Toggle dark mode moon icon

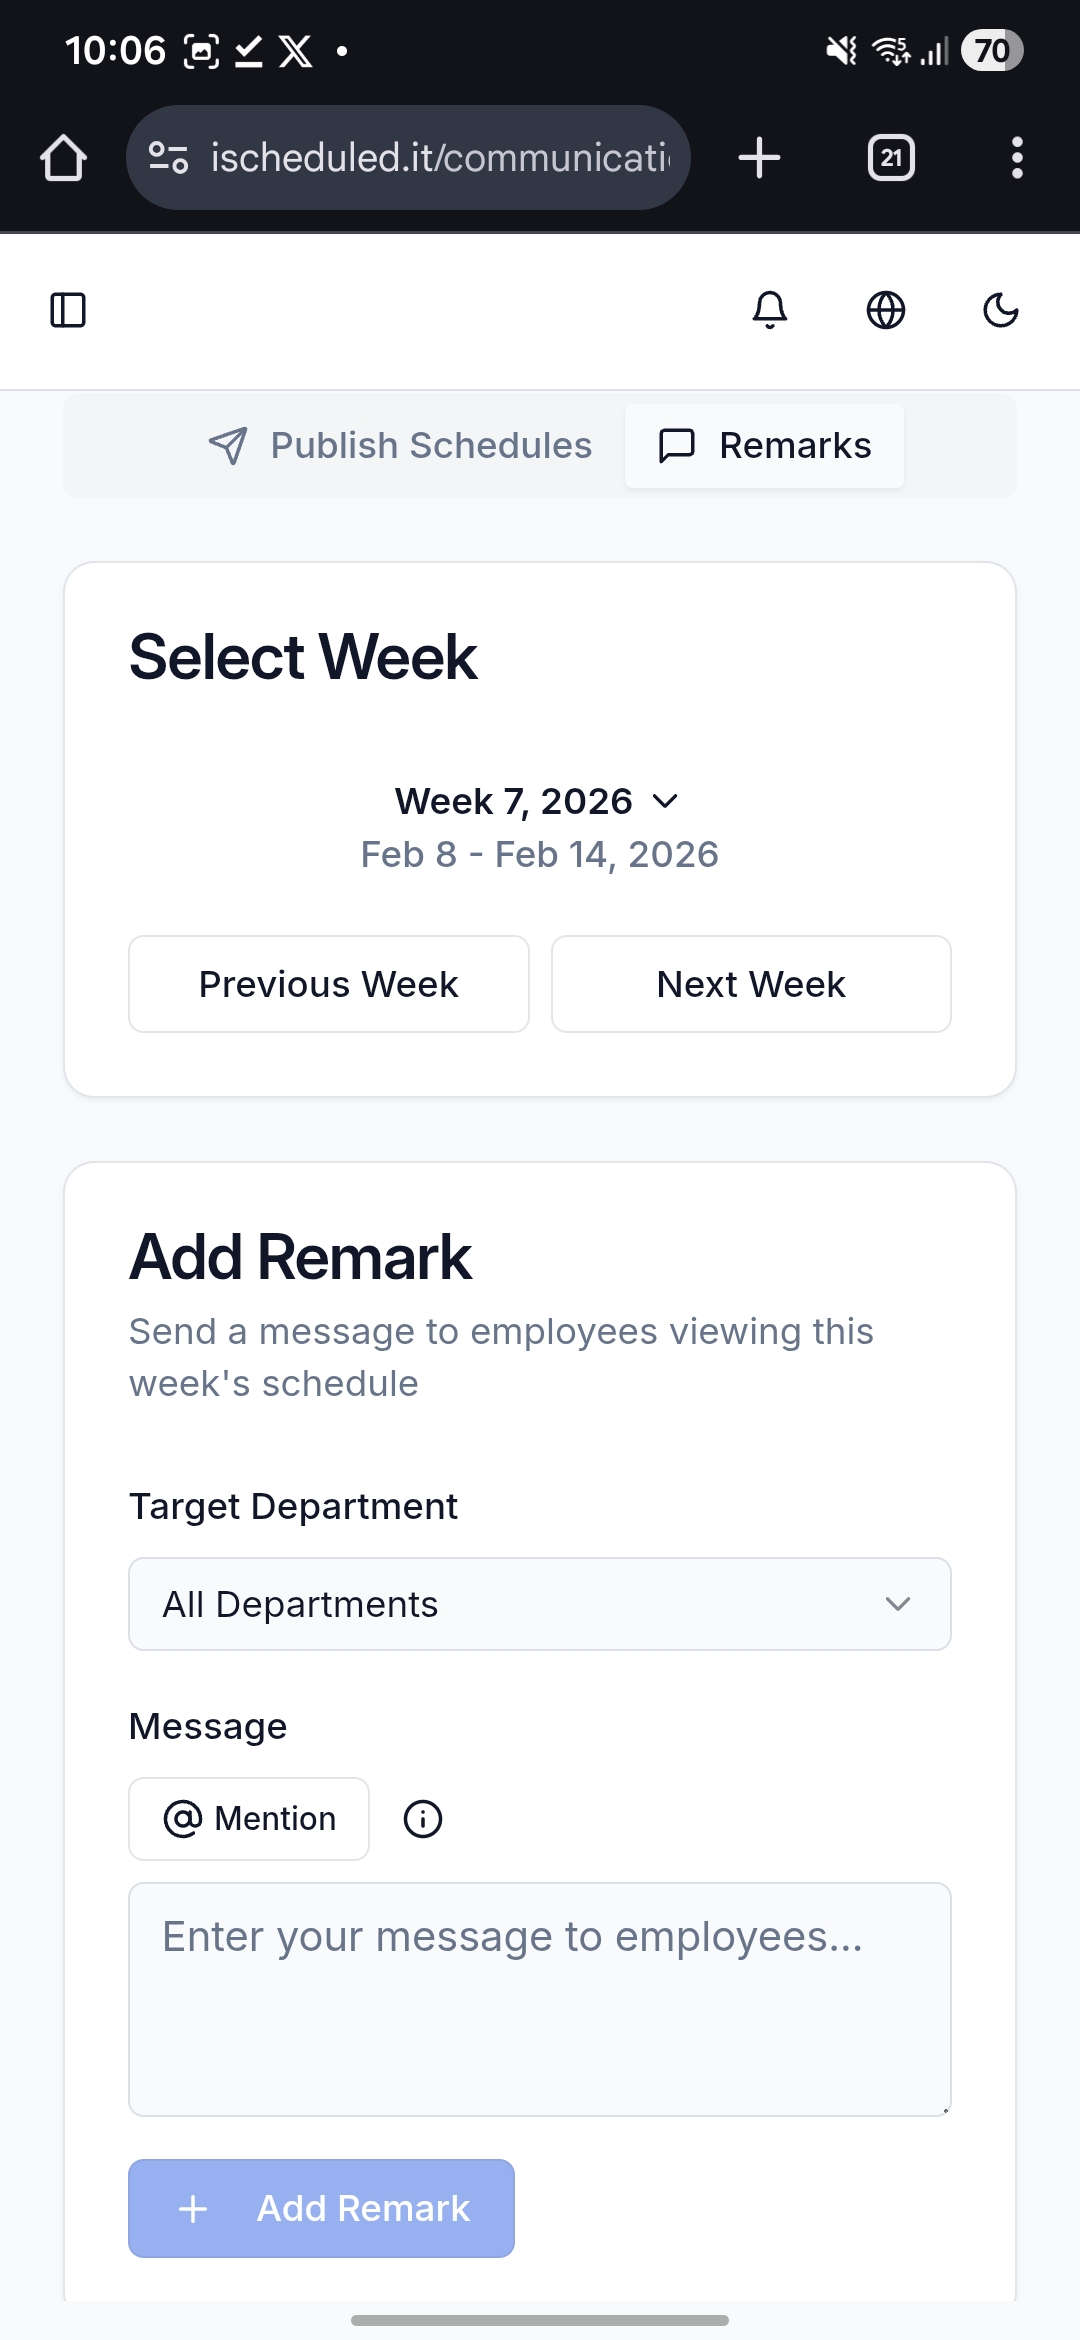1001,310
